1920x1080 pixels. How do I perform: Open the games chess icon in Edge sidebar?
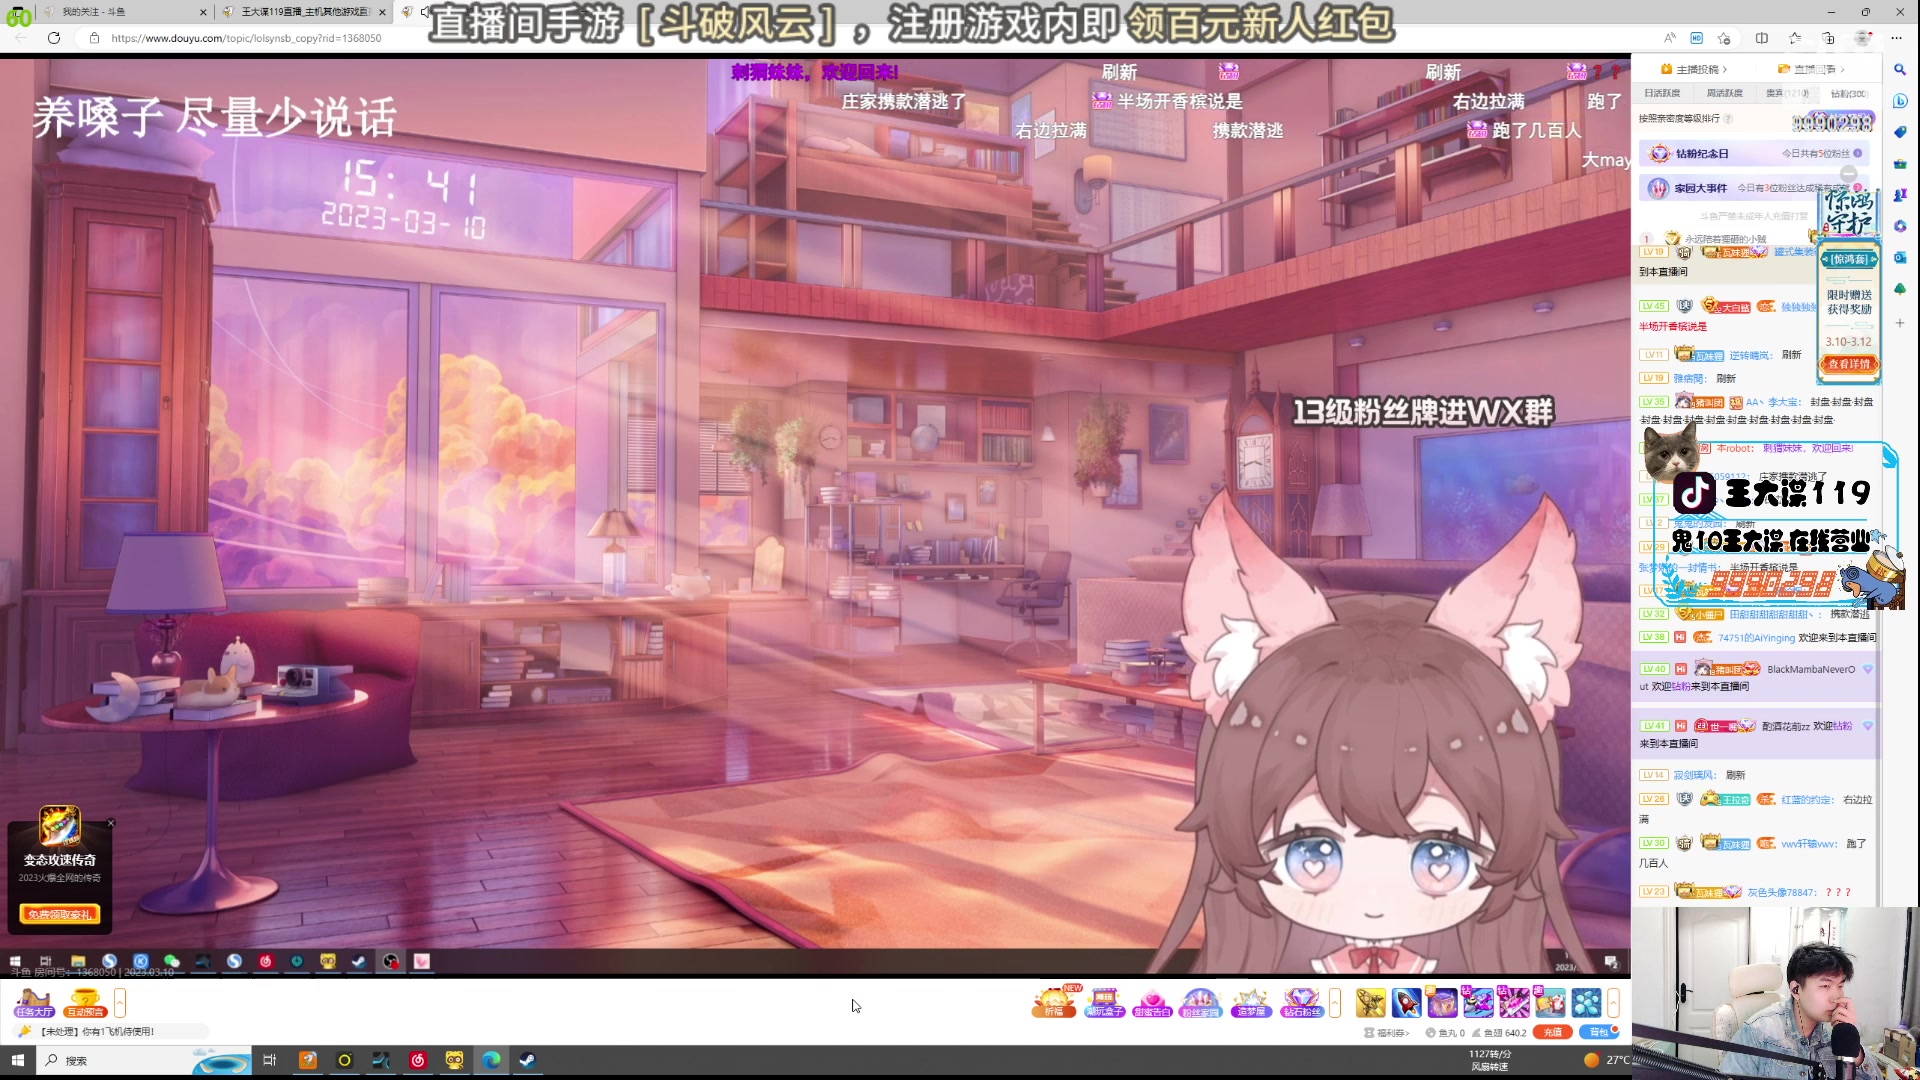click(x=1900, y=195)
